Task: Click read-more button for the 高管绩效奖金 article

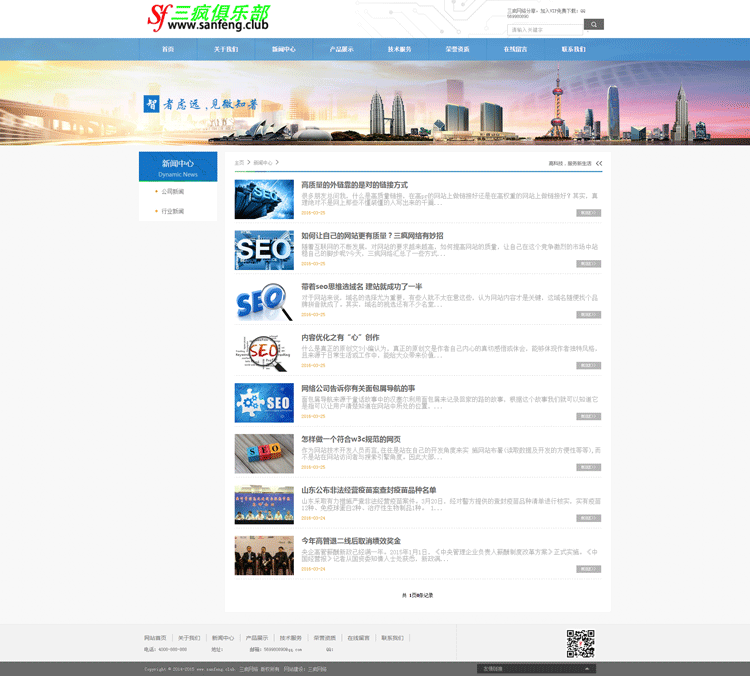Action: [x=588, y=569]
